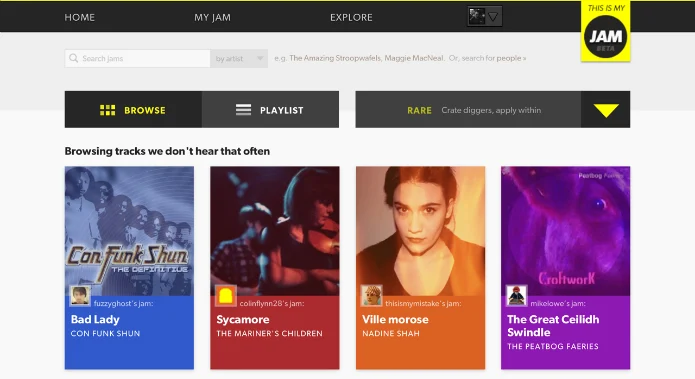Click "fuzzyghost's jam" label

coord(124,303)
